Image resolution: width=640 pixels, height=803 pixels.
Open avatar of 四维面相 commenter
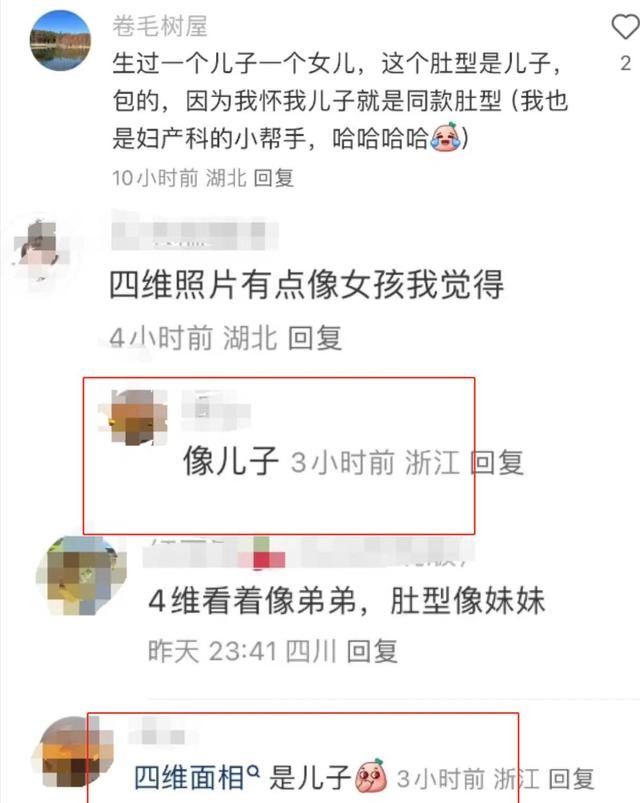tap(72, 751)
